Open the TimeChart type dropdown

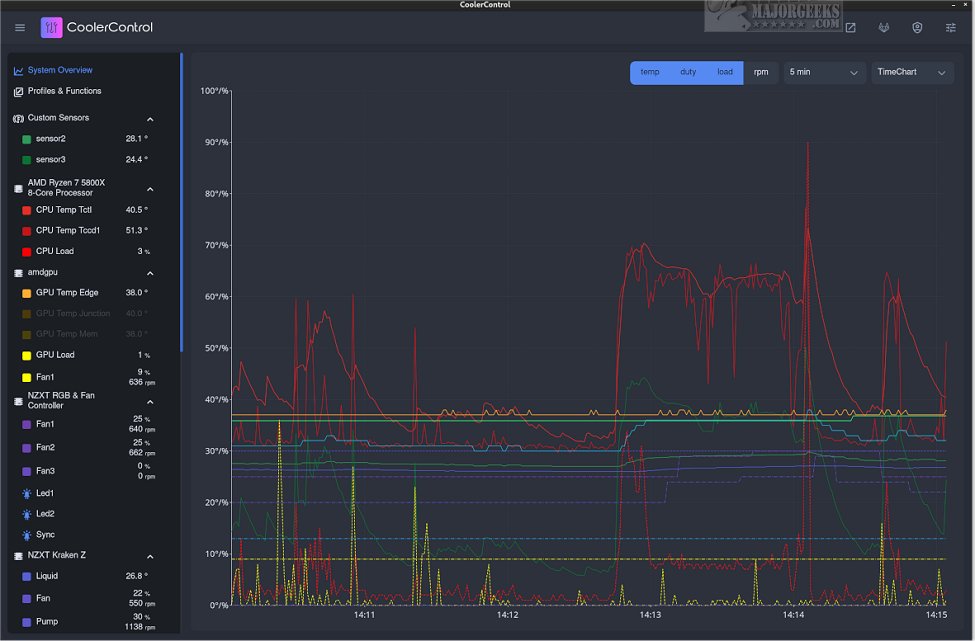click(x=911, y=72)
